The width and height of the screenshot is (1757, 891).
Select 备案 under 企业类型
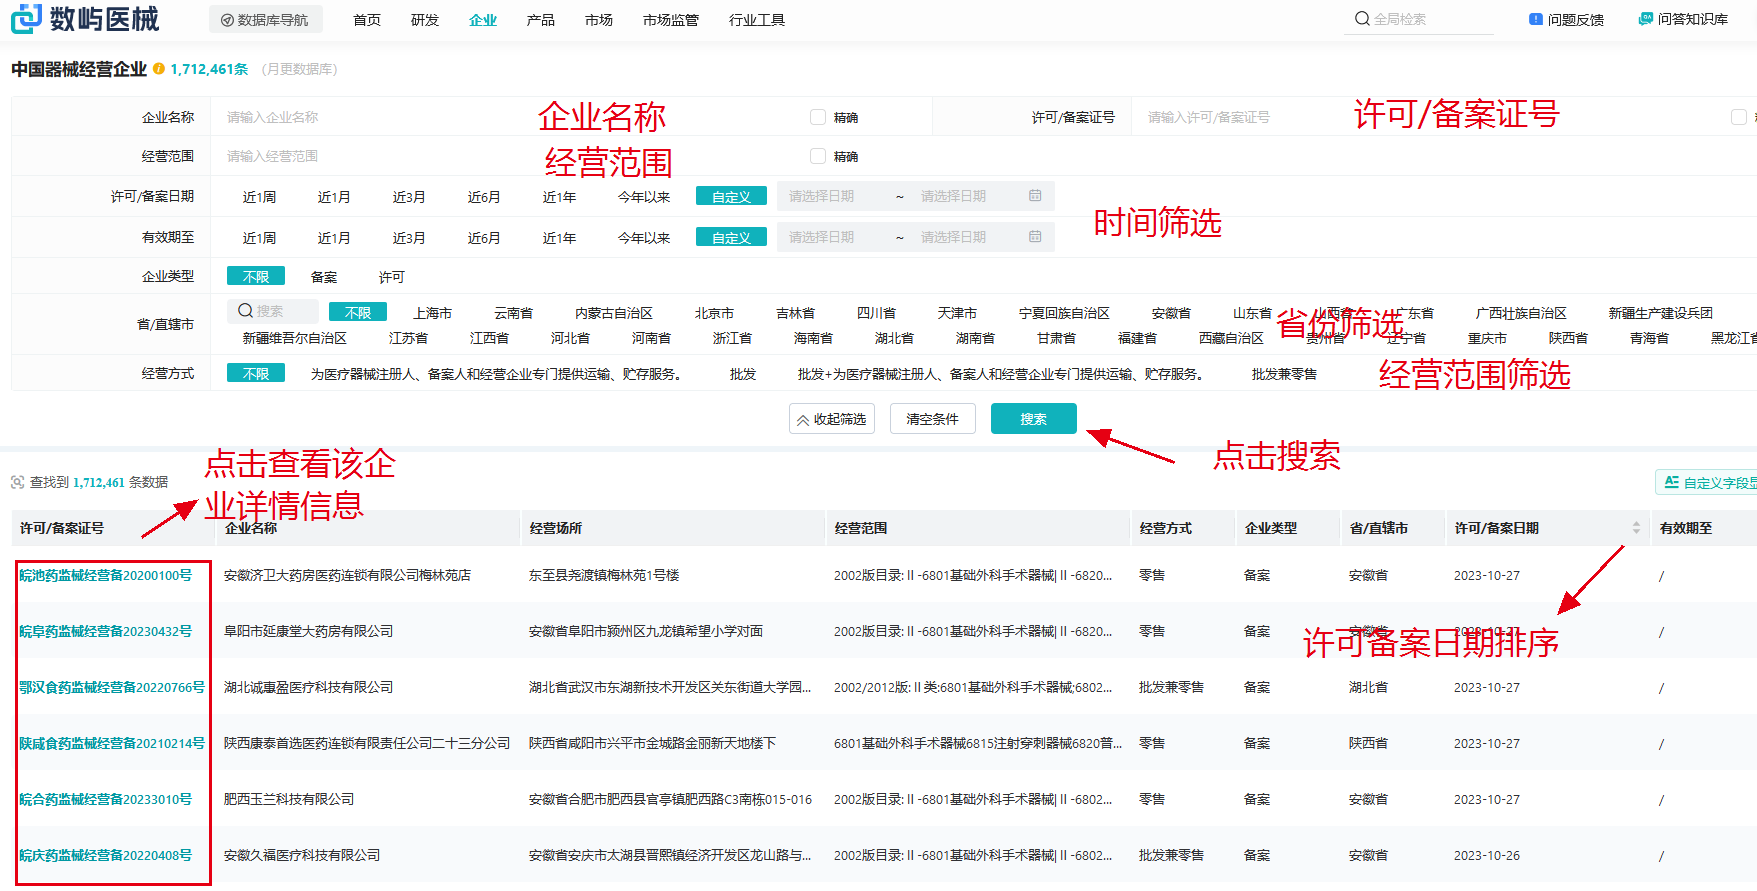(x=324, y=277)
